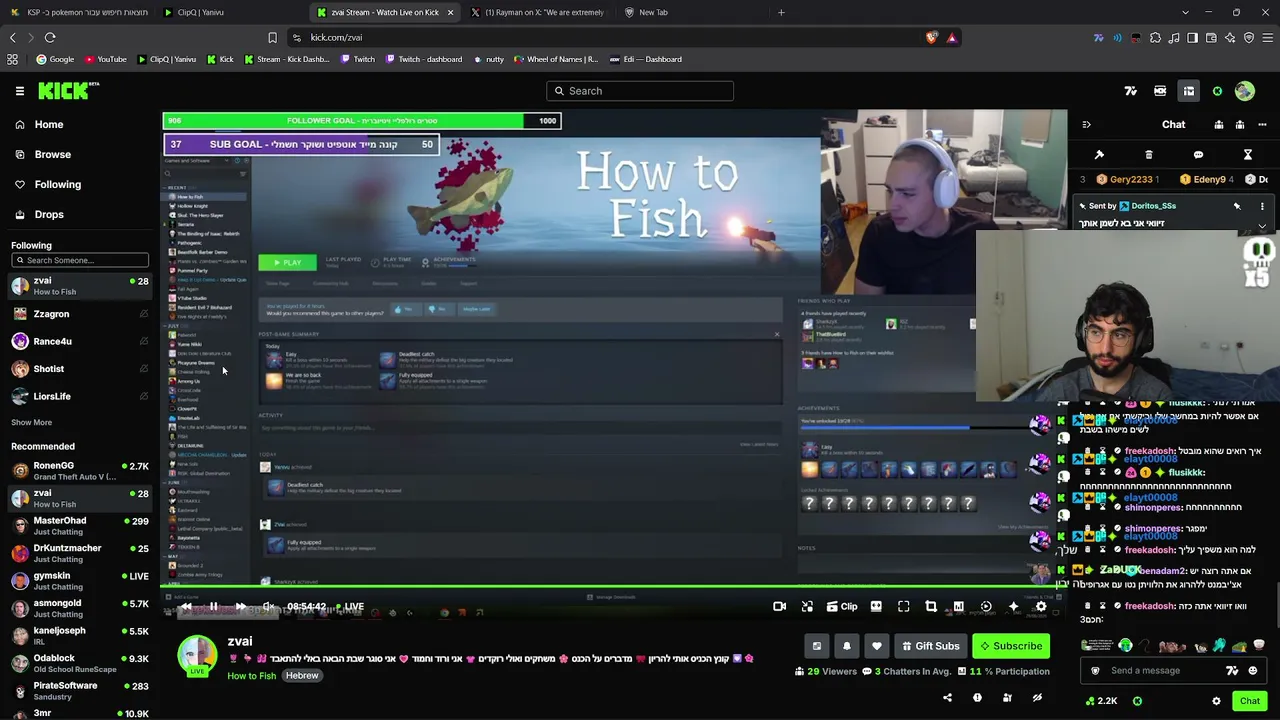Image resolution: width=1280 pixels, height=720 pixels.
Task: Unmute the stream audio
Action: pos(268,606)
